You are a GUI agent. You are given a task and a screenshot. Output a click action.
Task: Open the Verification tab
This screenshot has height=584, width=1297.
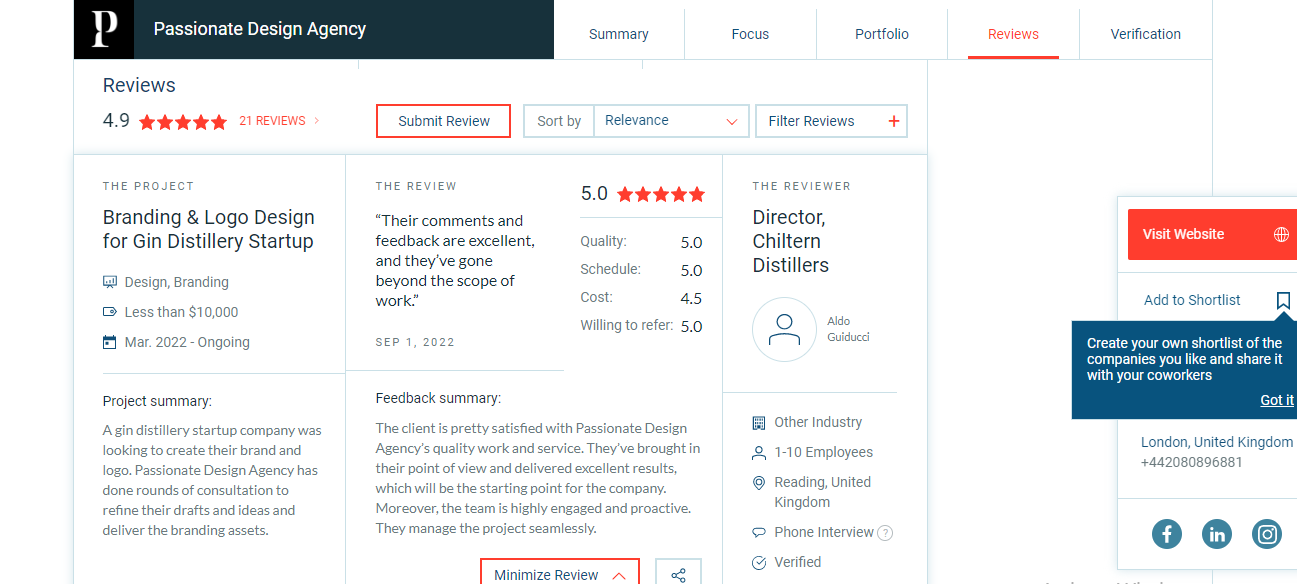(1145, 34)
